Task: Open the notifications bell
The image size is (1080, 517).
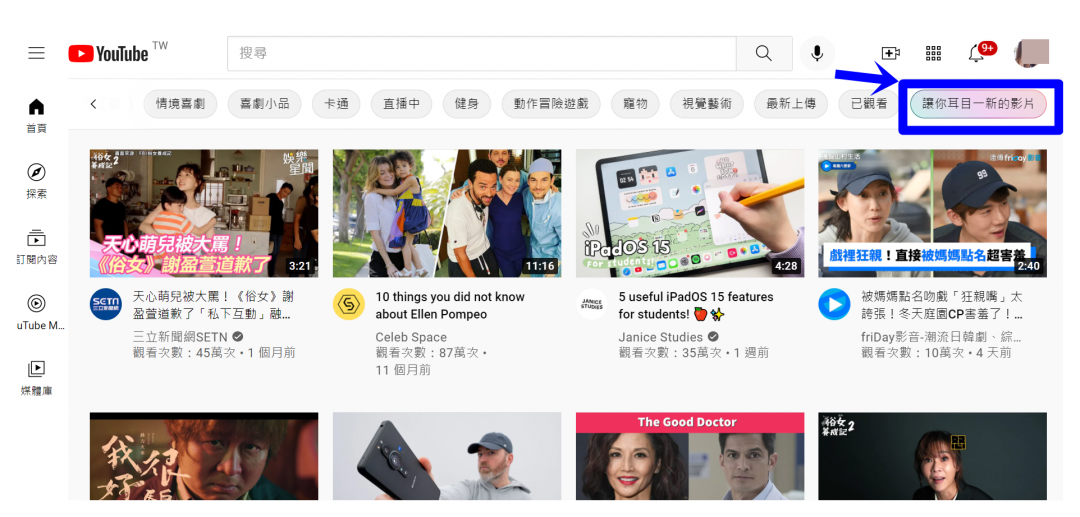Action: click(x=976, y=53)
